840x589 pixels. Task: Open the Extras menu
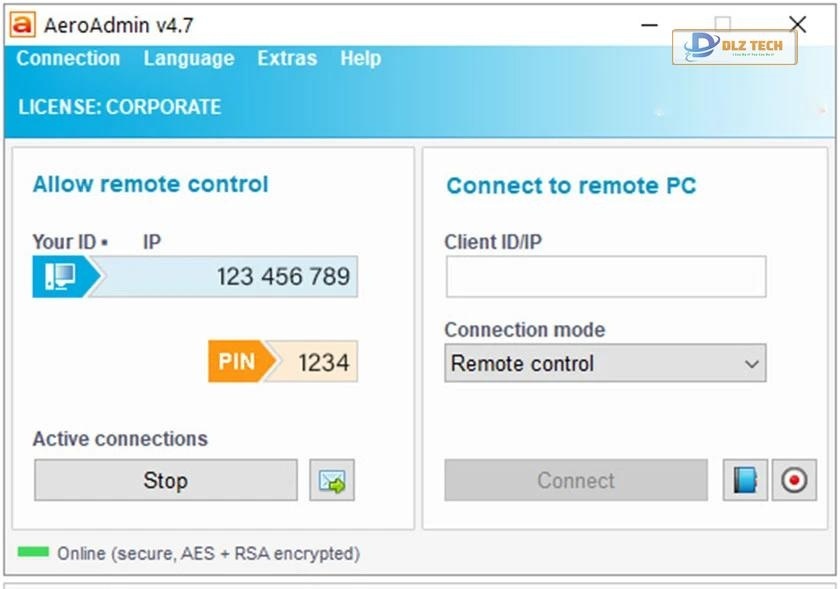pyautogui.click(x=287, y=59)
